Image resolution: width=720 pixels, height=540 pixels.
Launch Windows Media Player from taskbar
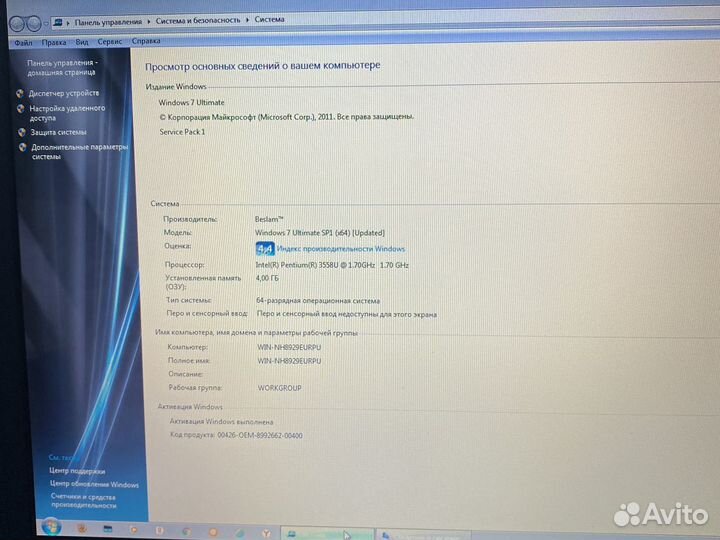(x=134, y=530)
